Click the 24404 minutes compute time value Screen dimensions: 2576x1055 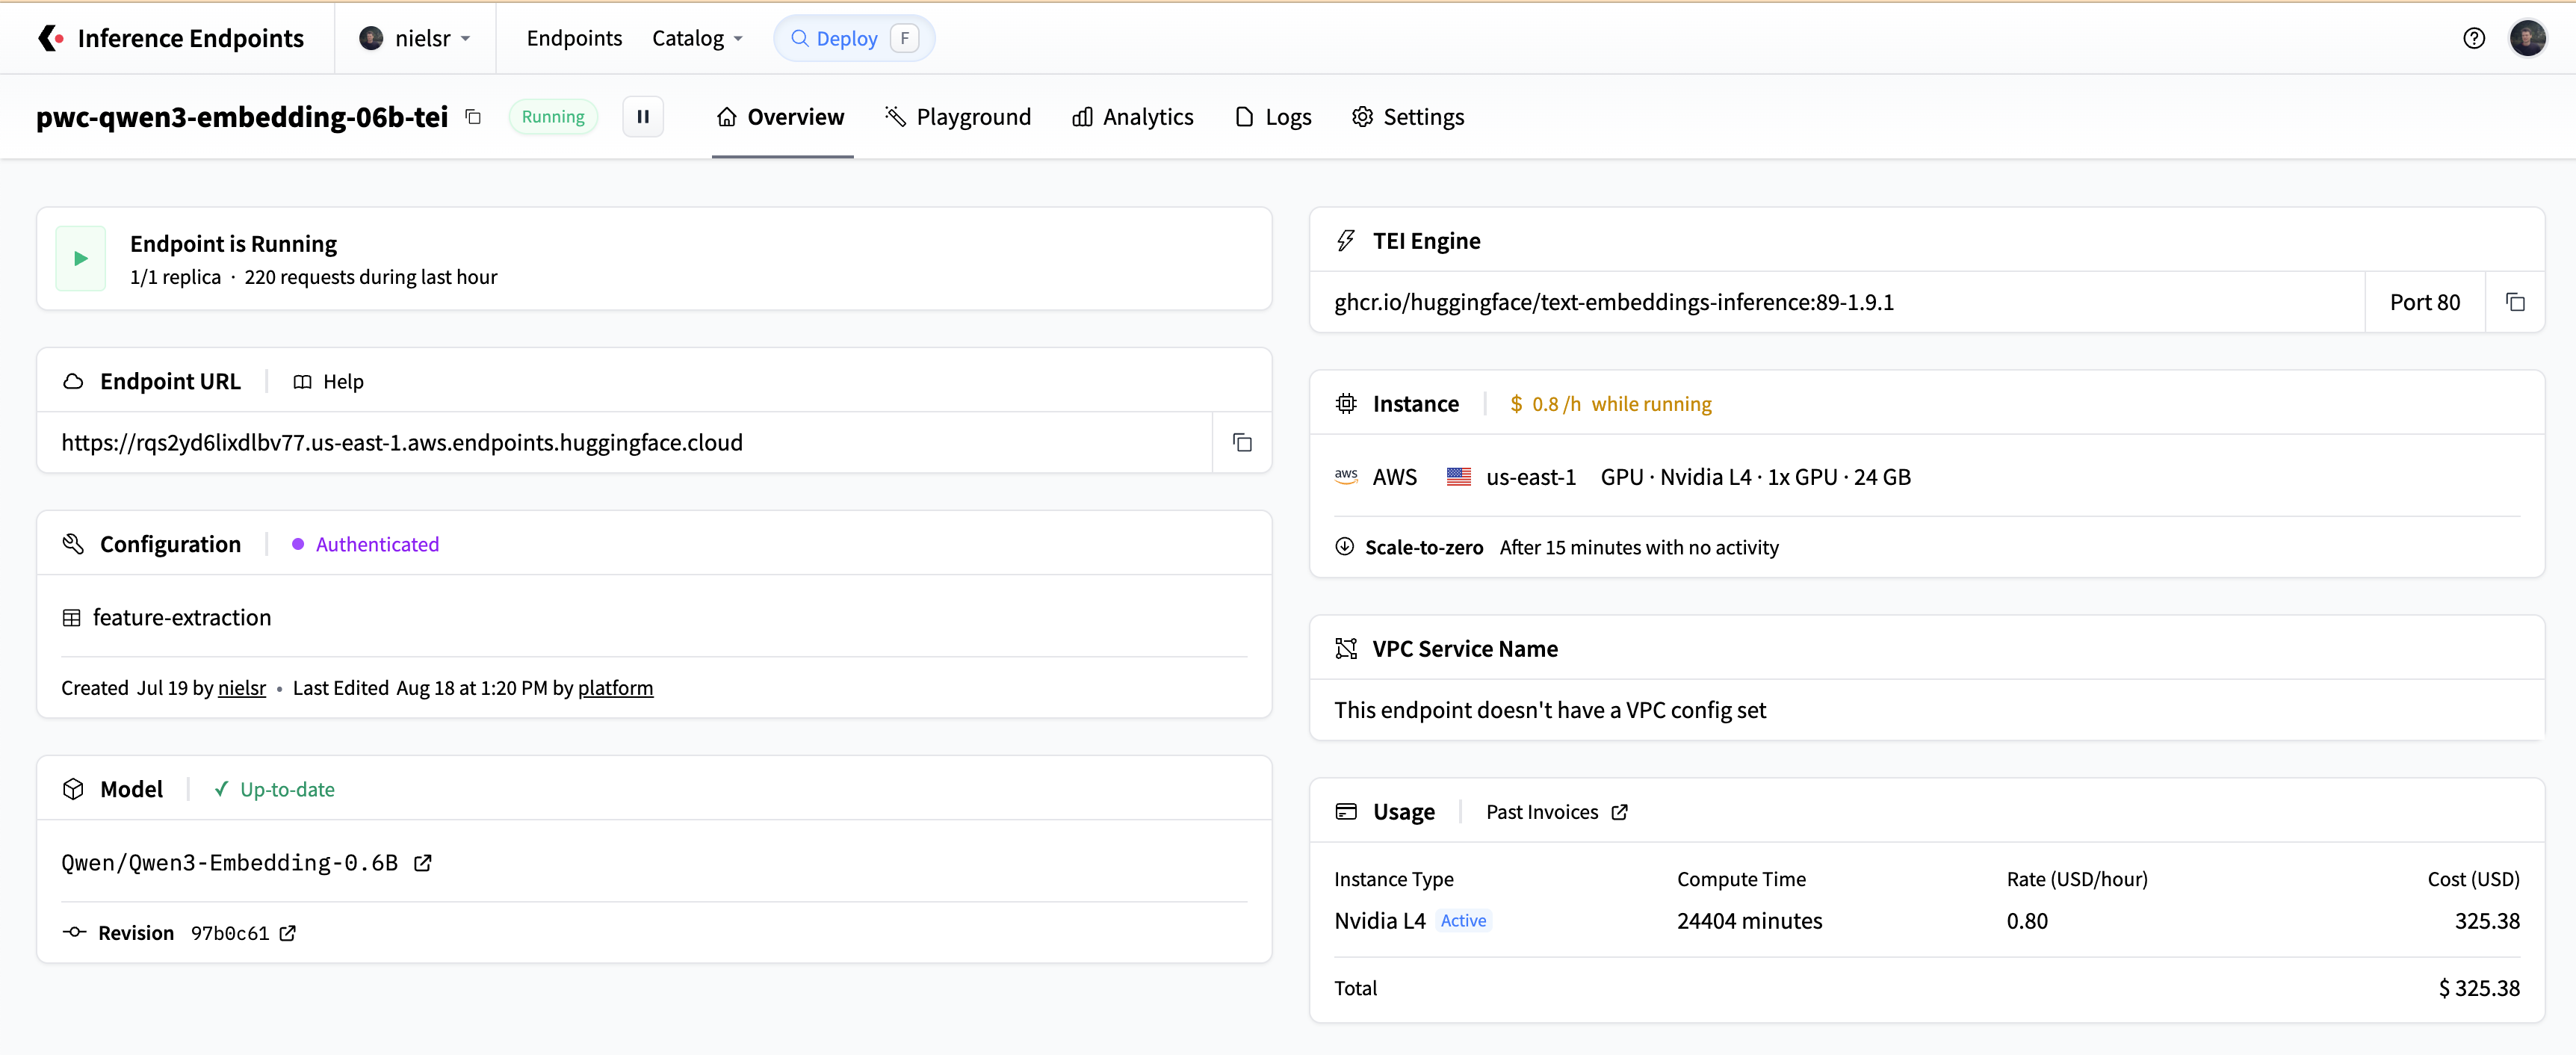1749,921
